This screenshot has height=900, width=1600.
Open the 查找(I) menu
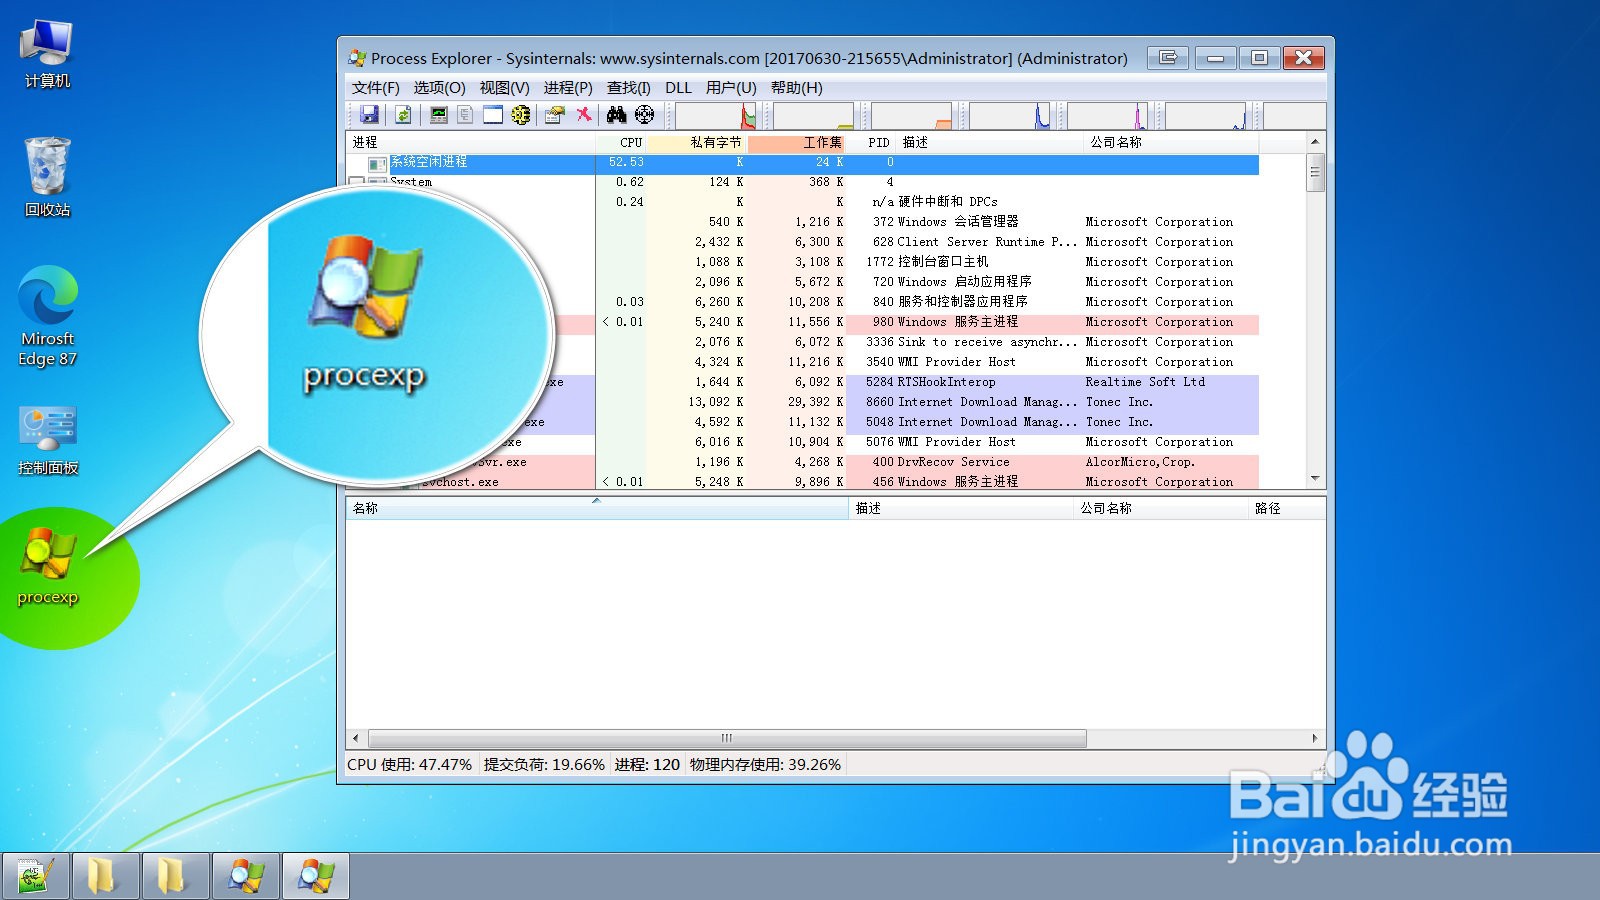tap(629, 88)
